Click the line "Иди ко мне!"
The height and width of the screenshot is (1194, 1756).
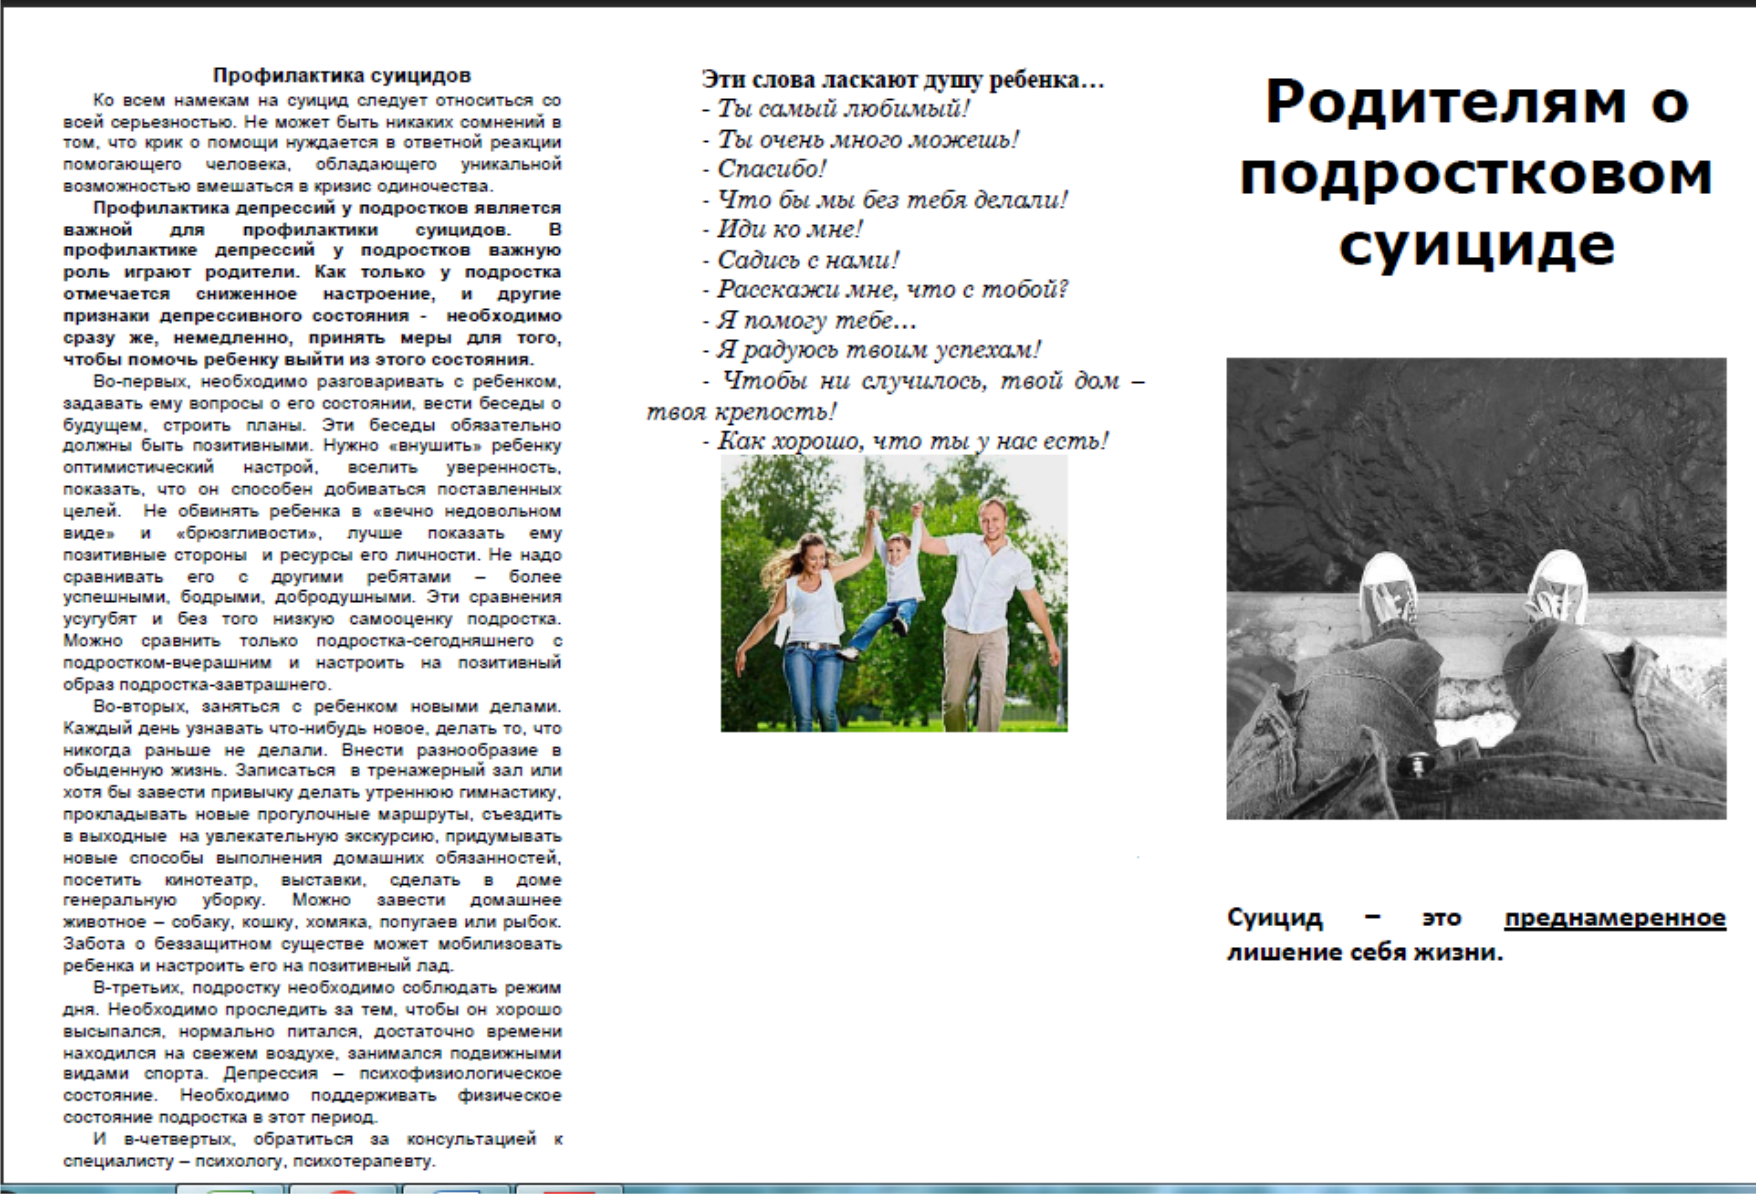782,229
